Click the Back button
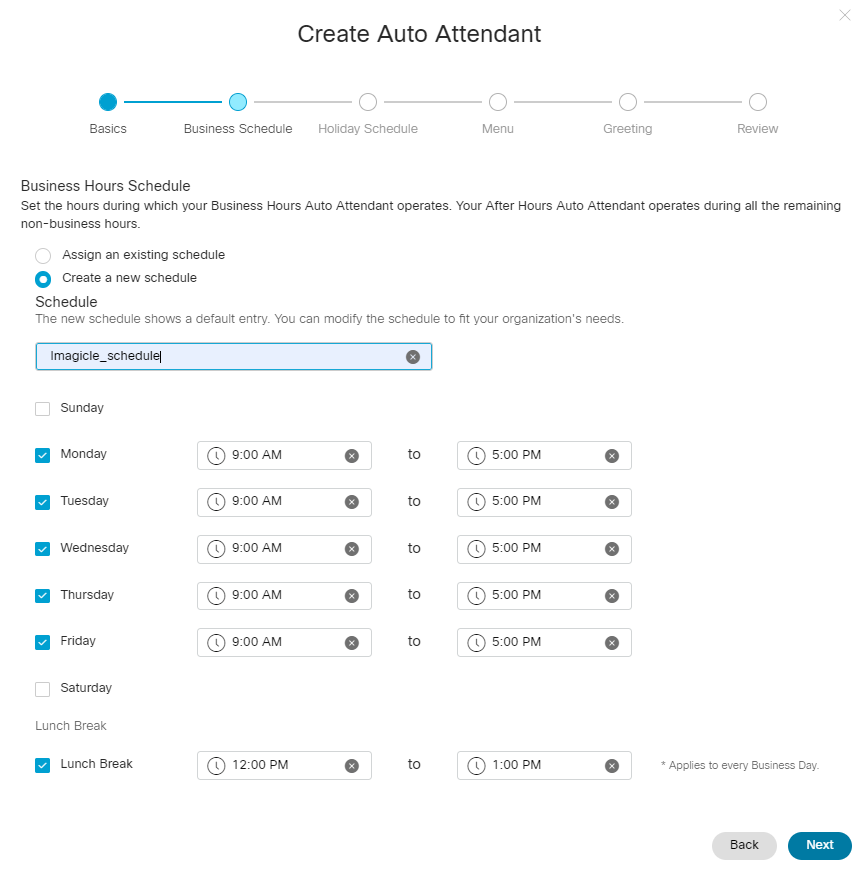Image resolution: width=865 pixels, height=869 pixels. pos(744,845)
